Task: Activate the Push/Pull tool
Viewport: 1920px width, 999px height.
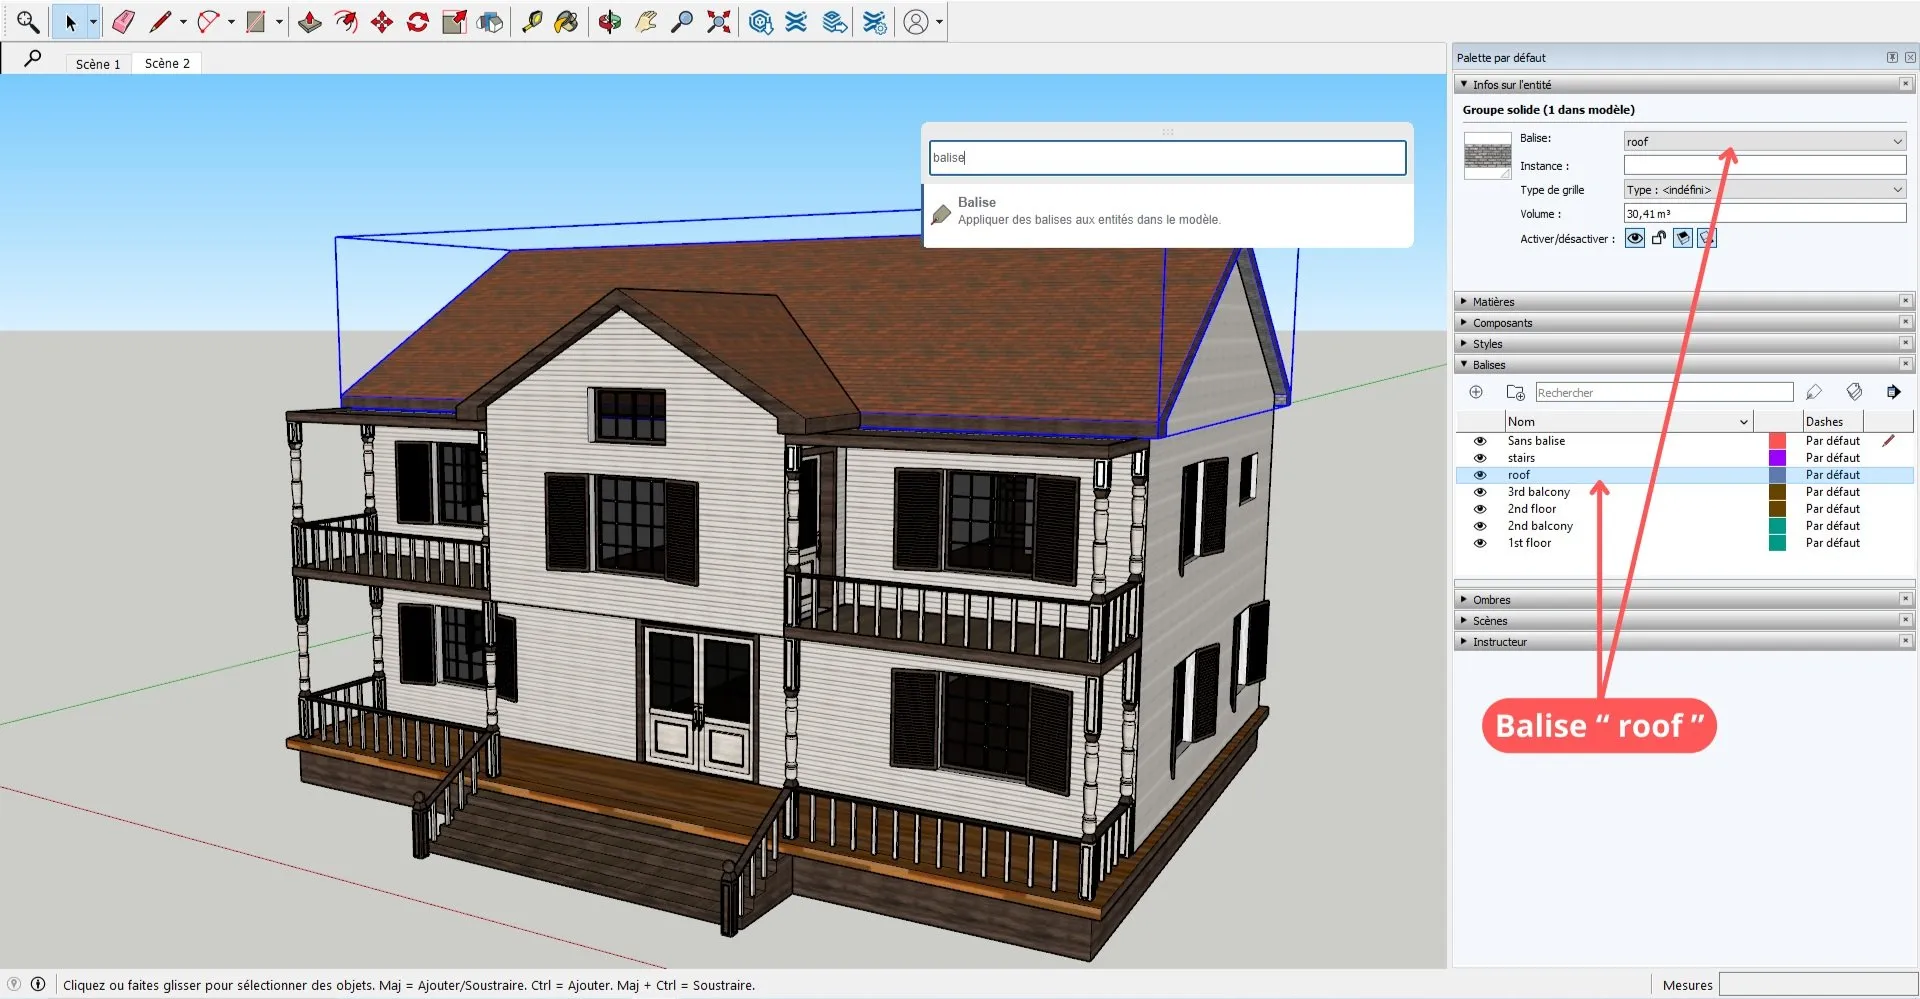Action: (x=310, y=22)
